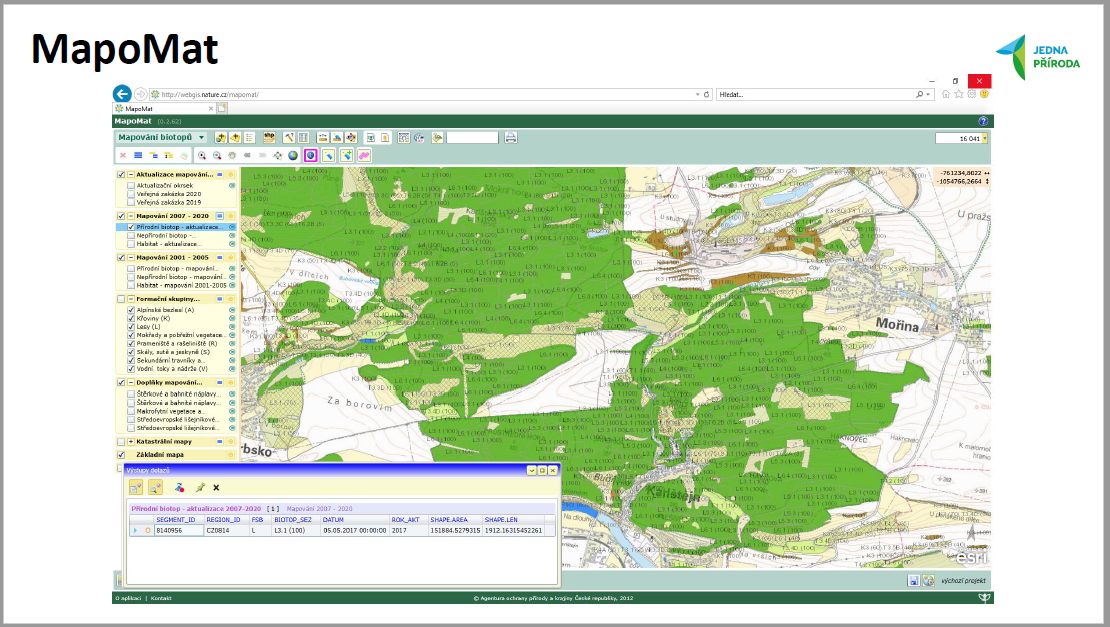Maximize the results panel window
Image resolution: width=1110 pixels, height=627 pixels.
542,470
